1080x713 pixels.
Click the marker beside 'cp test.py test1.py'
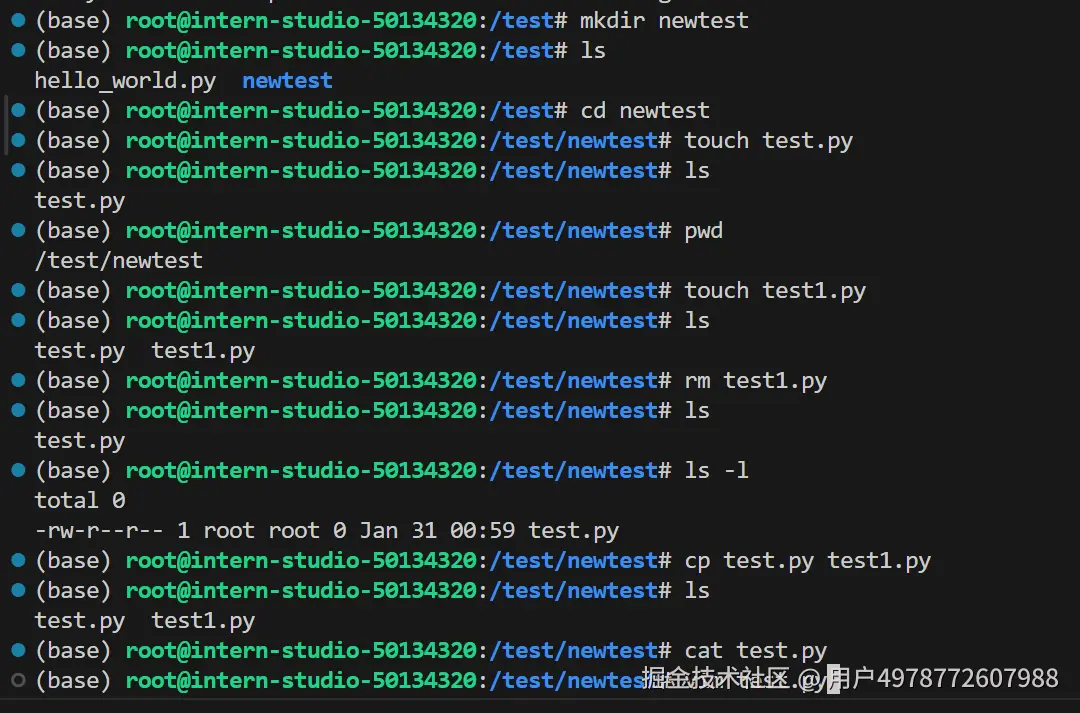[17, 560]
